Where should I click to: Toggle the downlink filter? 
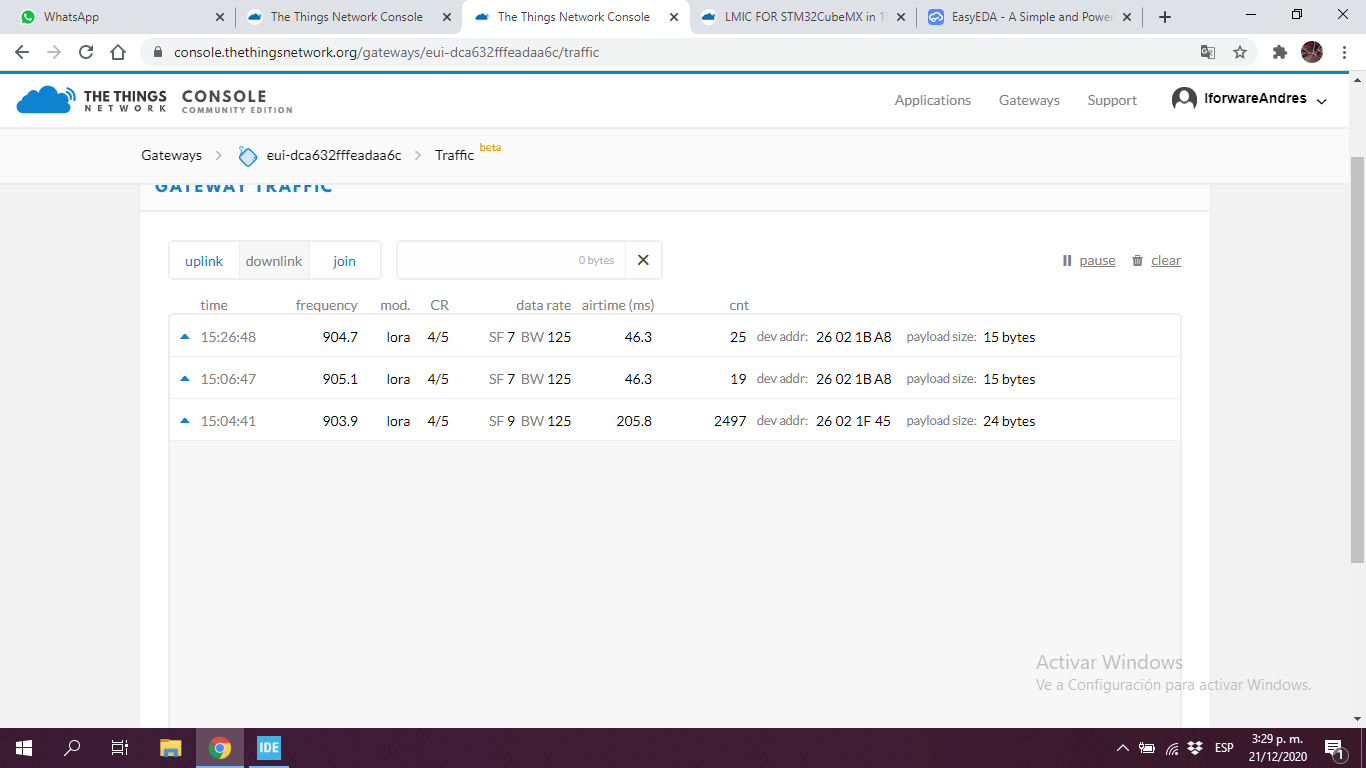[x=274, y=260]
